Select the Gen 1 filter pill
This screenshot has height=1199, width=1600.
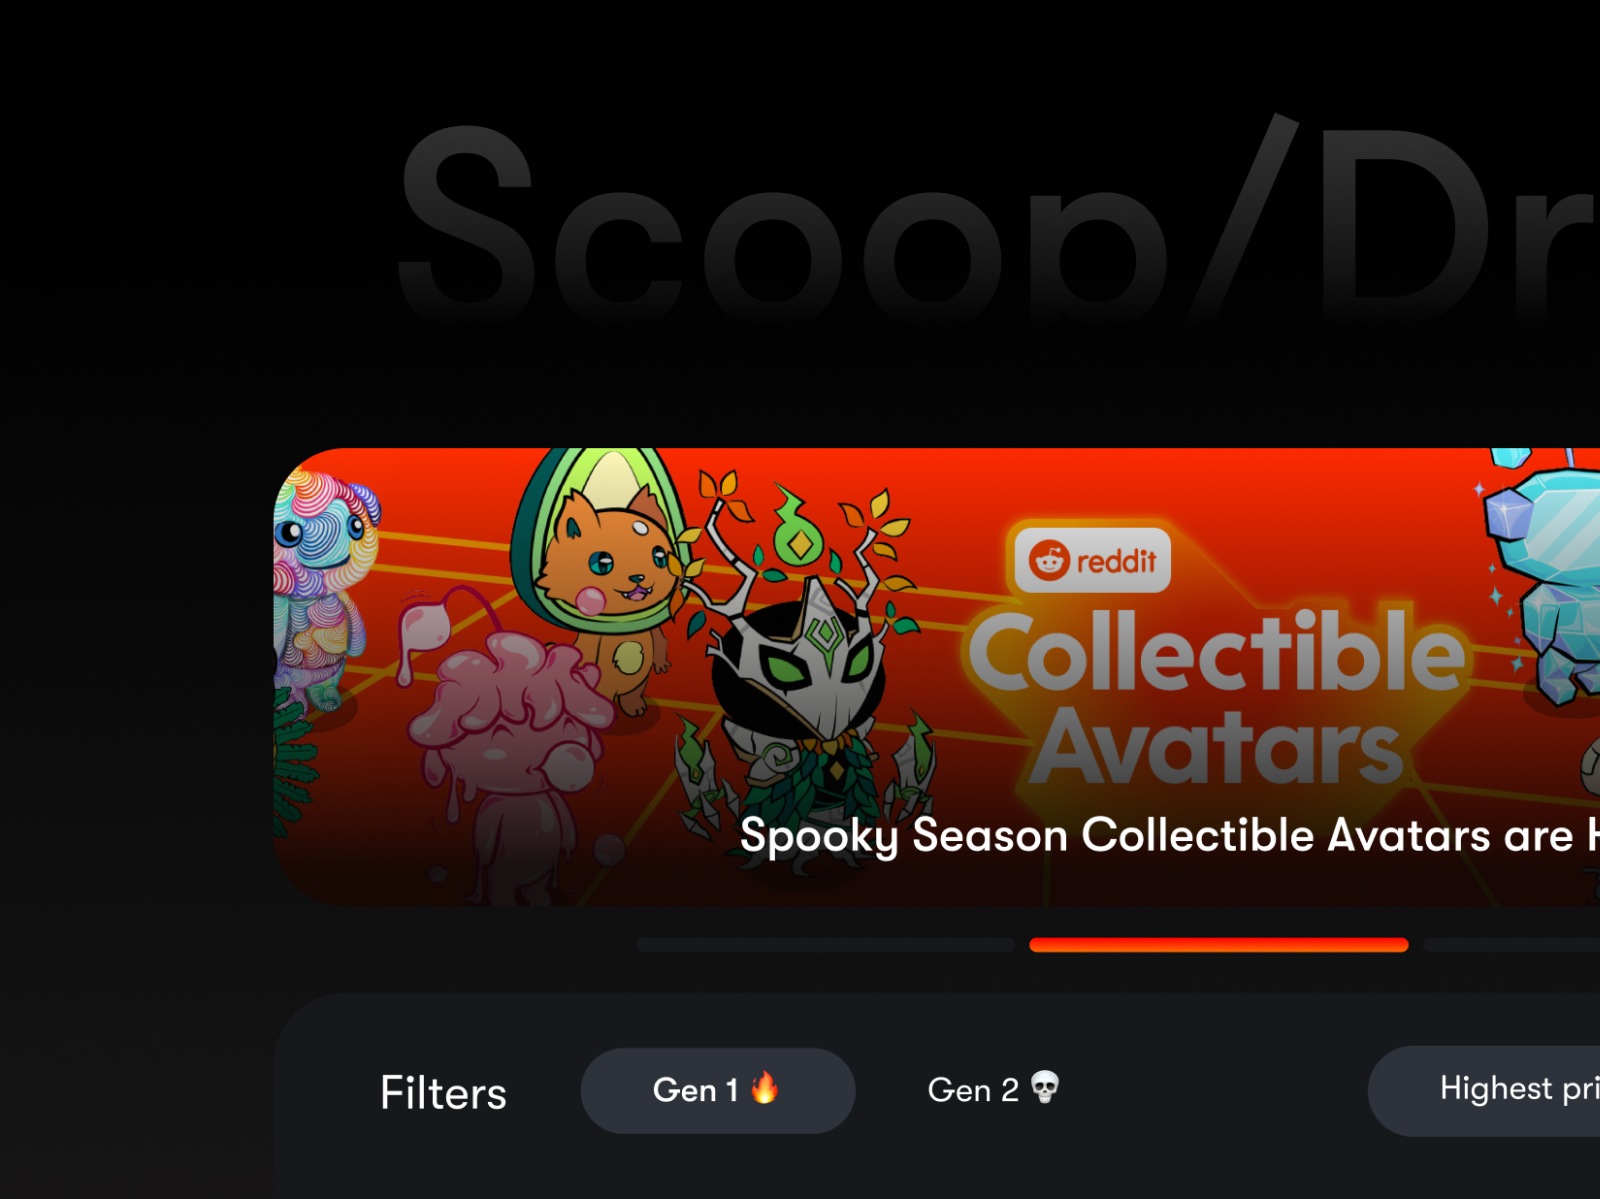[717, 1090]
